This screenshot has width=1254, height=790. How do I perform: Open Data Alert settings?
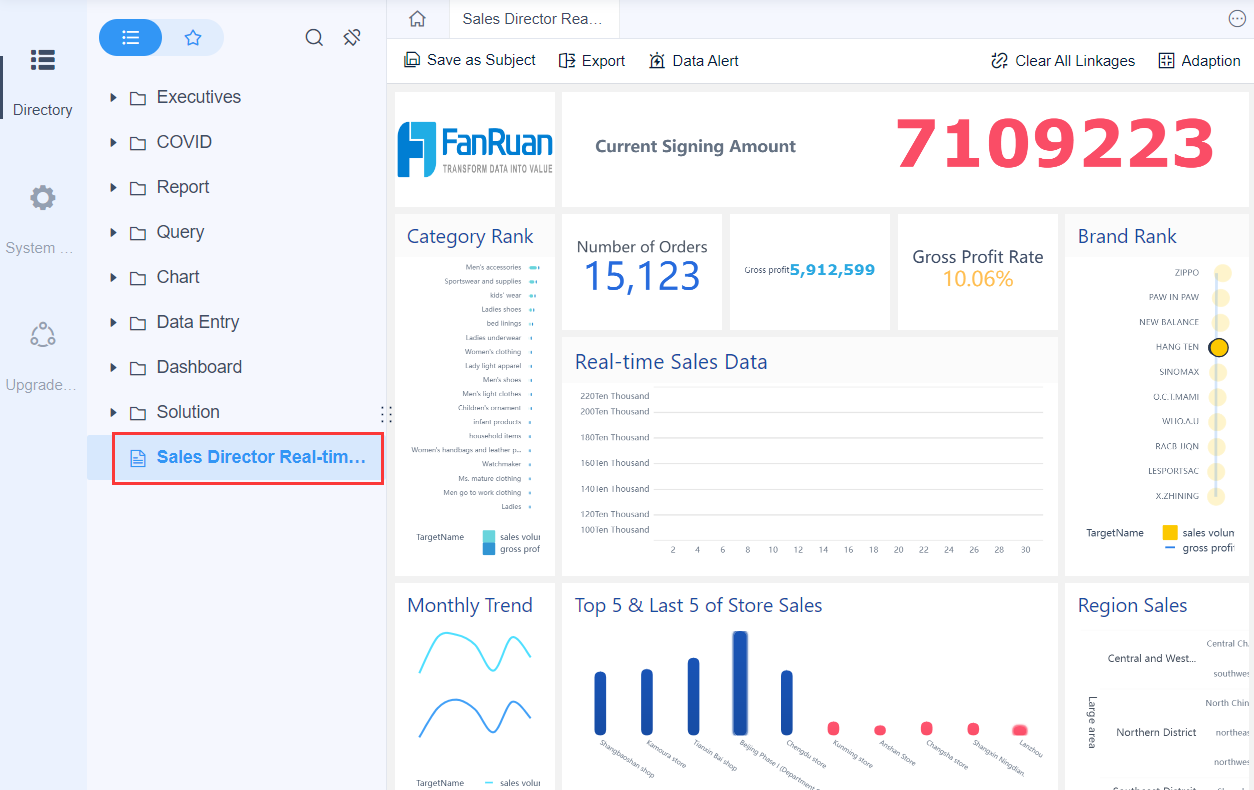tap(693, 60)
